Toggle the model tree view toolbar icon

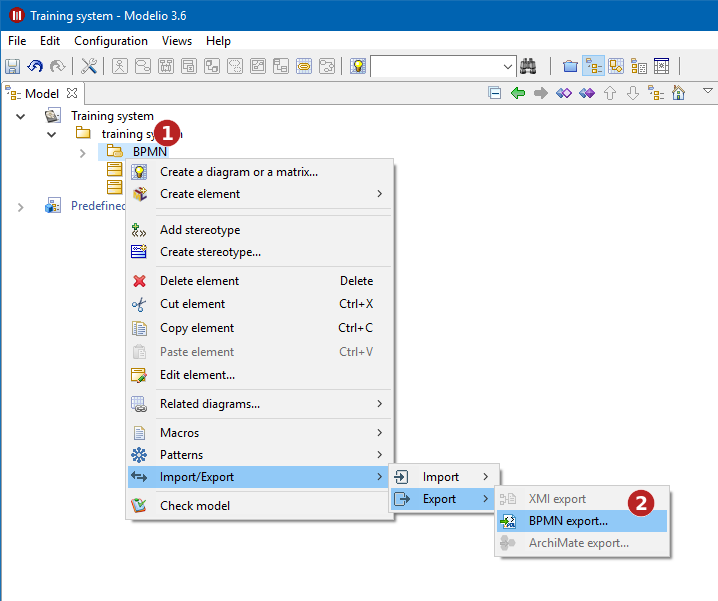(x=593, y=66)
